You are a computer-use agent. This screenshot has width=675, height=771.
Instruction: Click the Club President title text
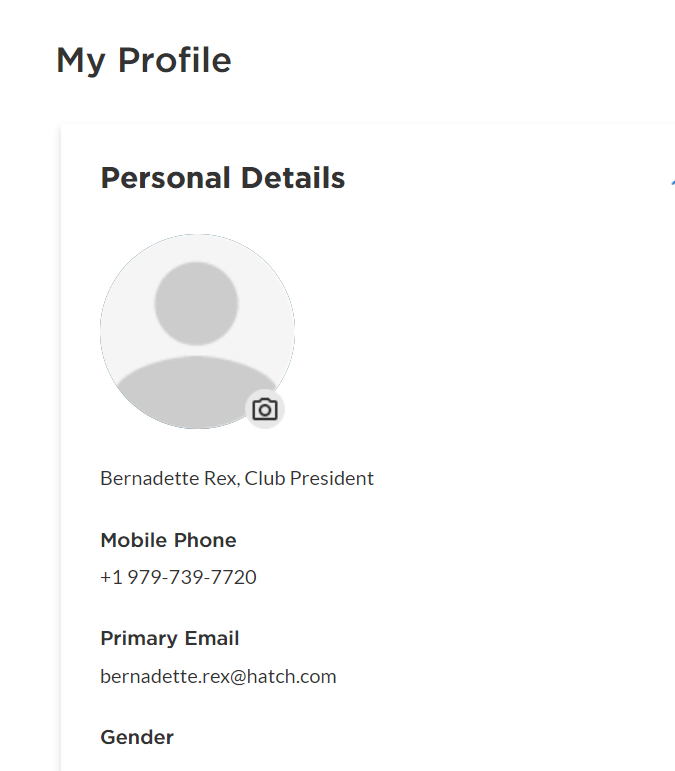[309, 478]
